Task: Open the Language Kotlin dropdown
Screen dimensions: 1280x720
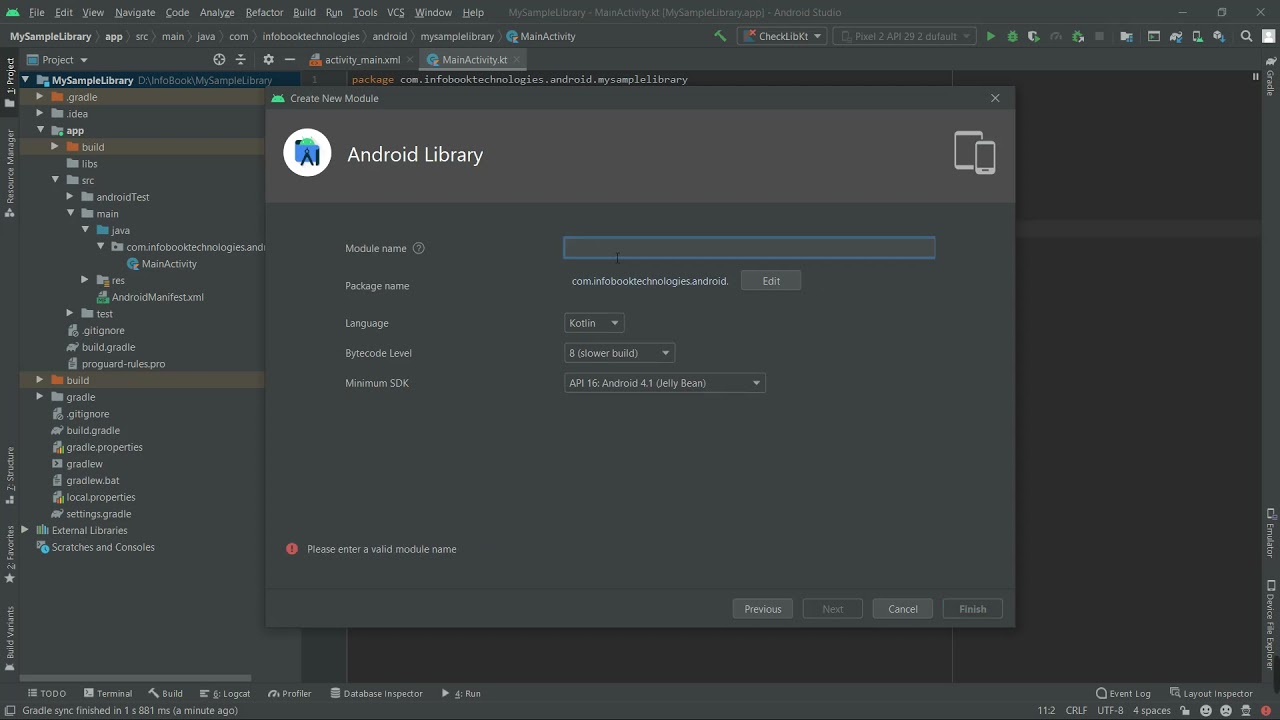Action: coord(594,323)
